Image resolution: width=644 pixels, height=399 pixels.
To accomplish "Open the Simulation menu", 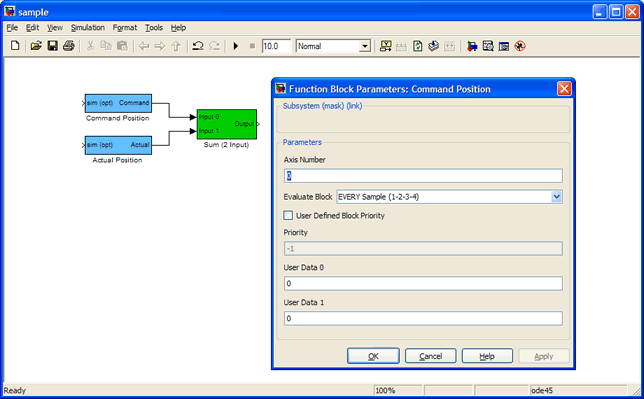I will 87,28.
